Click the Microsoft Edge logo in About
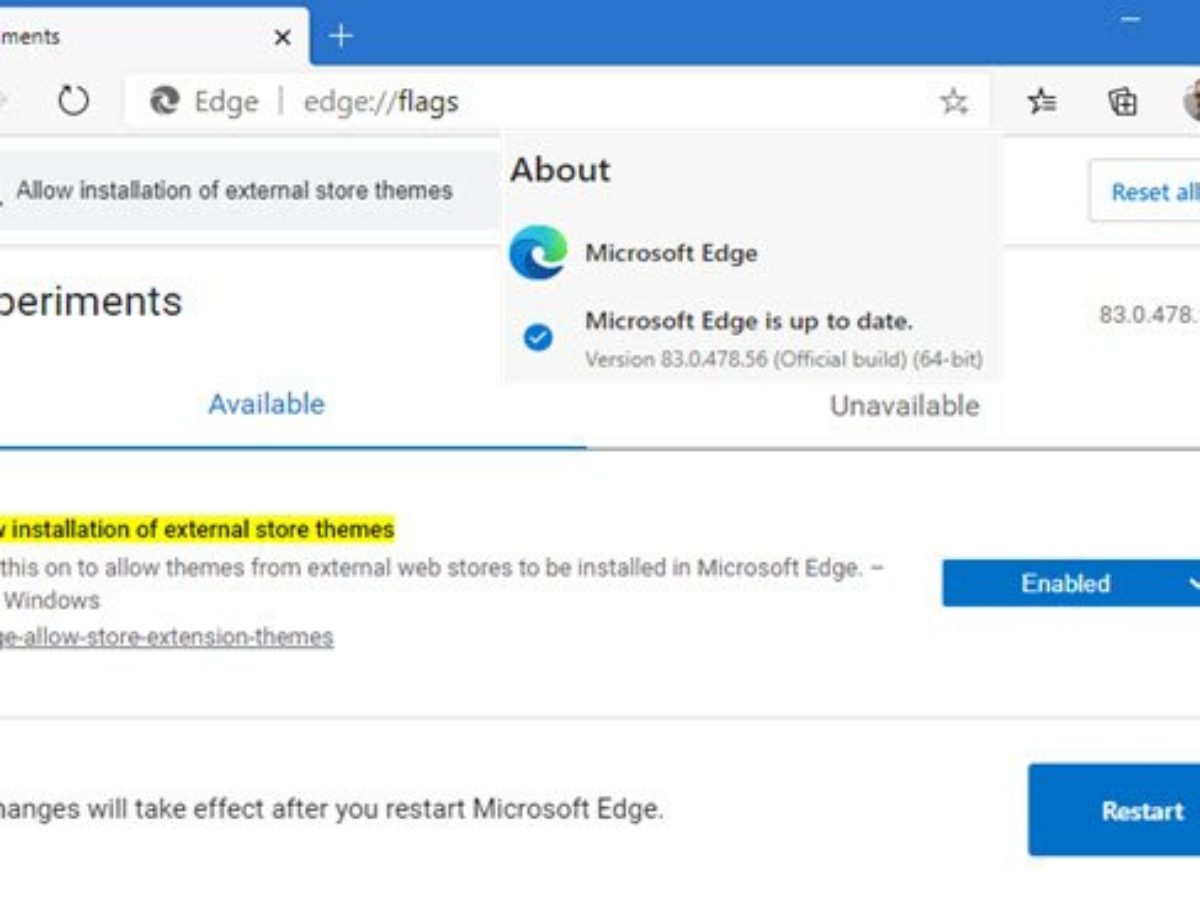 point(537,253)
